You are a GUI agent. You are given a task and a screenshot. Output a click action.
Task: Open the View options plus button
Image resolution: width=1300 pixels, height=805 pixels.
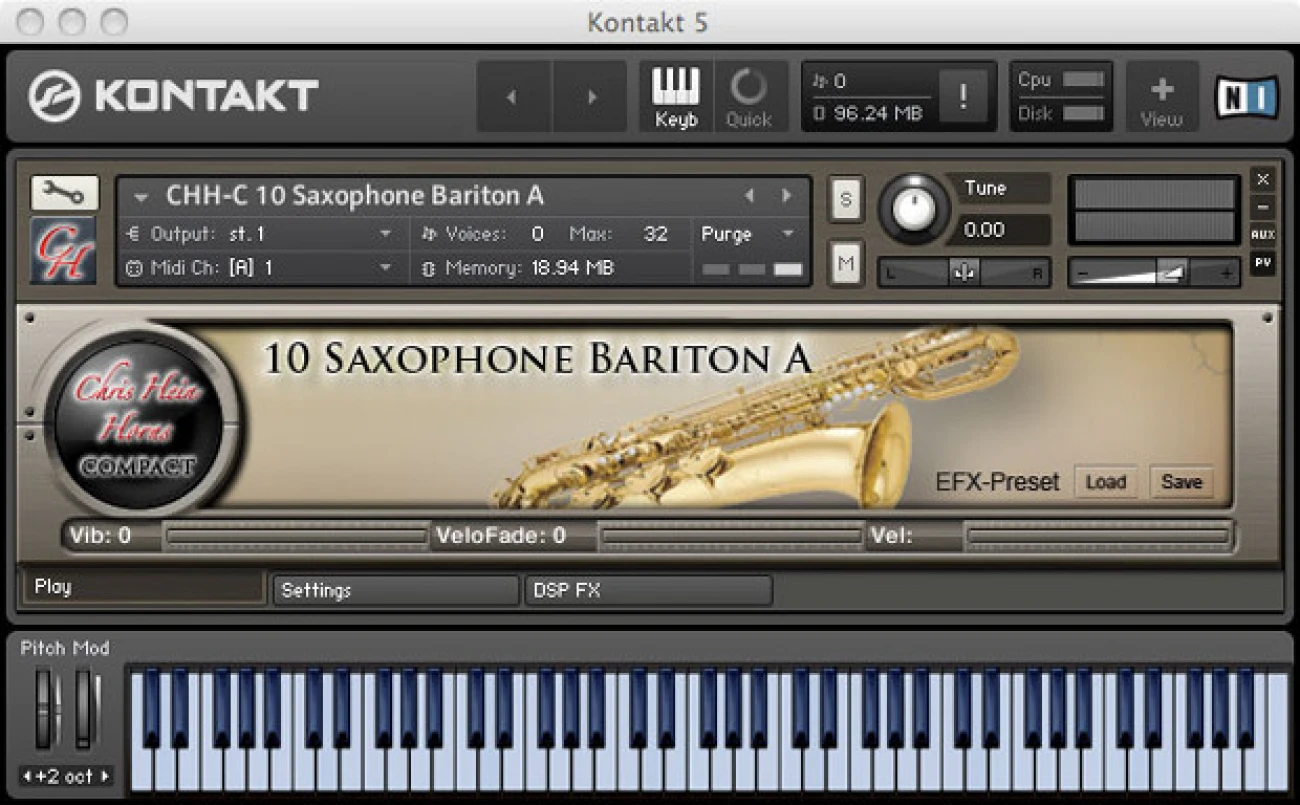(x=1161, y=97)
